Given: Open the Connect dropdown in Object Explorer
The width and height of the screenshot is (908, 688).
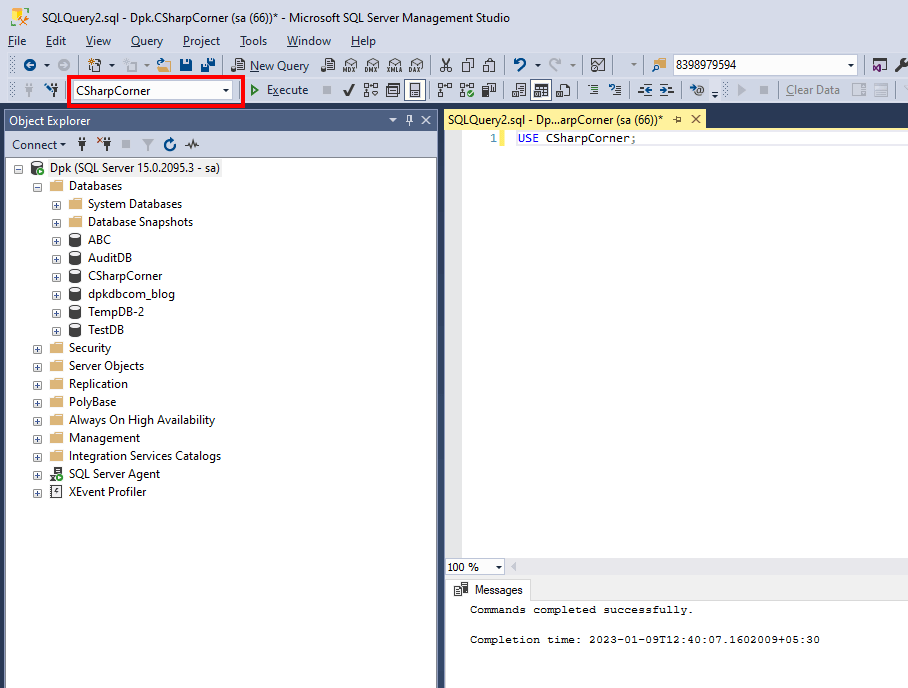Looking at the screenshot, I should (38, 144).
